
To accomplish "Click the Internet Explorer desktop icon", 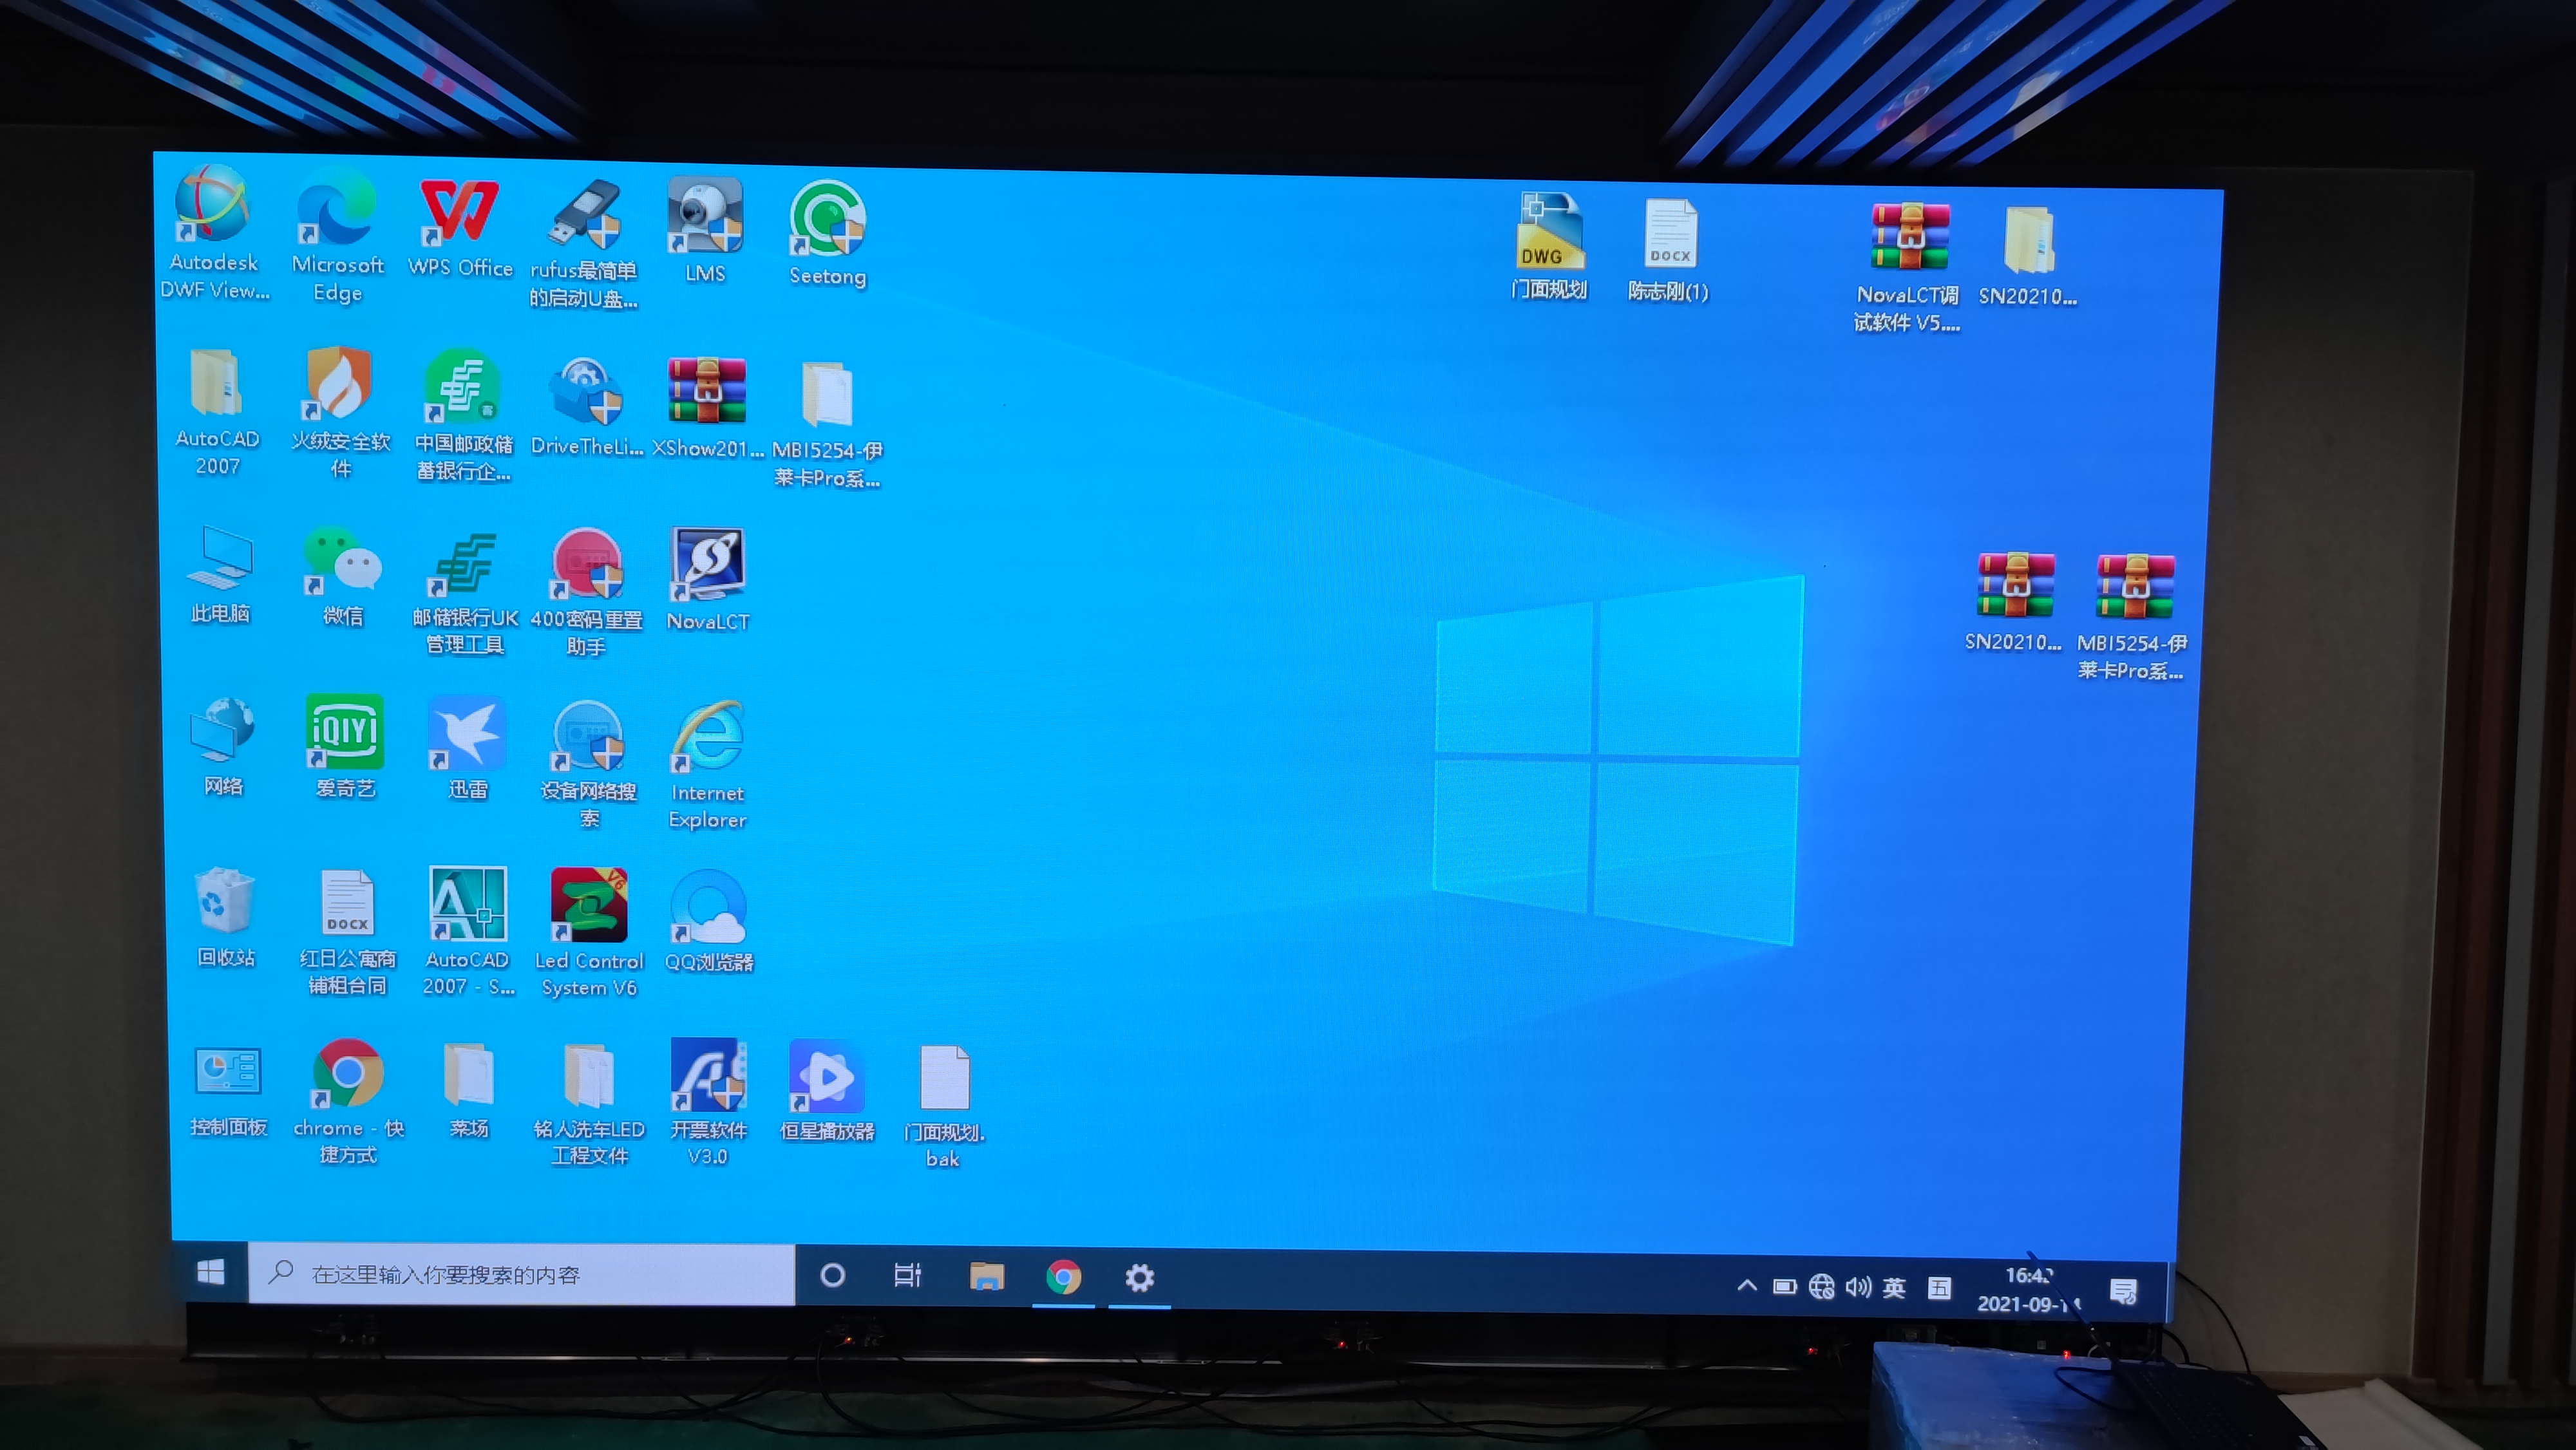I will pyautogui.click(x=708, y=738).
